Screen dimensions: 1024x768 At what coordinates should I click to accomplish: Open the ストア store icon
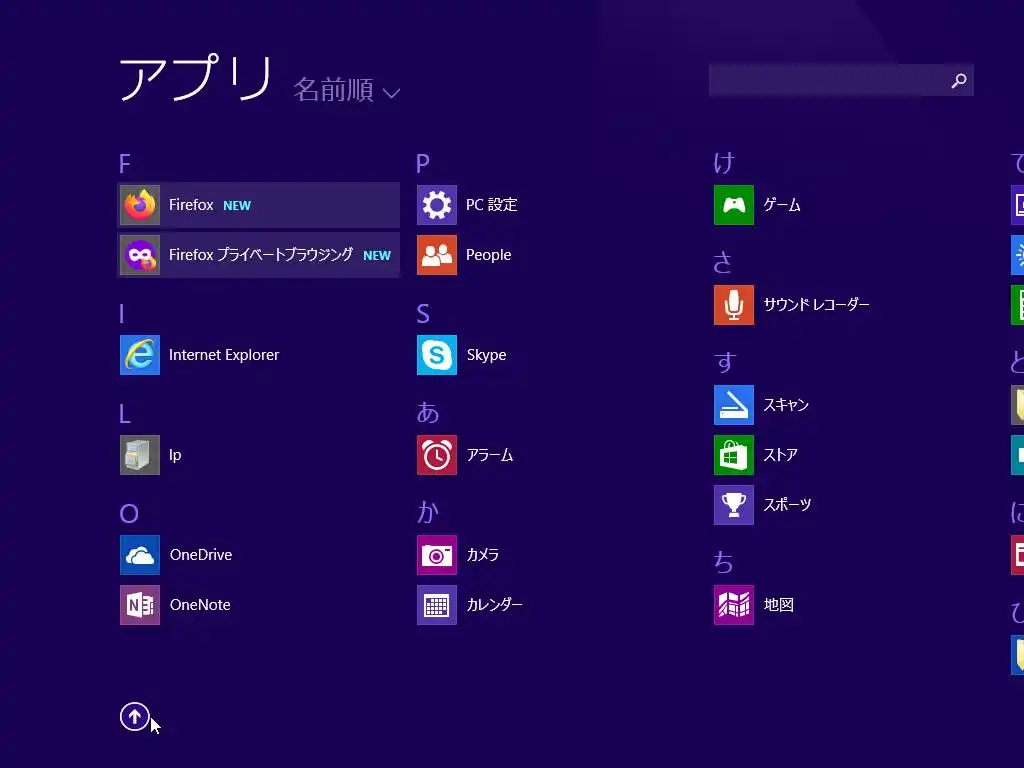pyautogui.click(x=734, y=455)
